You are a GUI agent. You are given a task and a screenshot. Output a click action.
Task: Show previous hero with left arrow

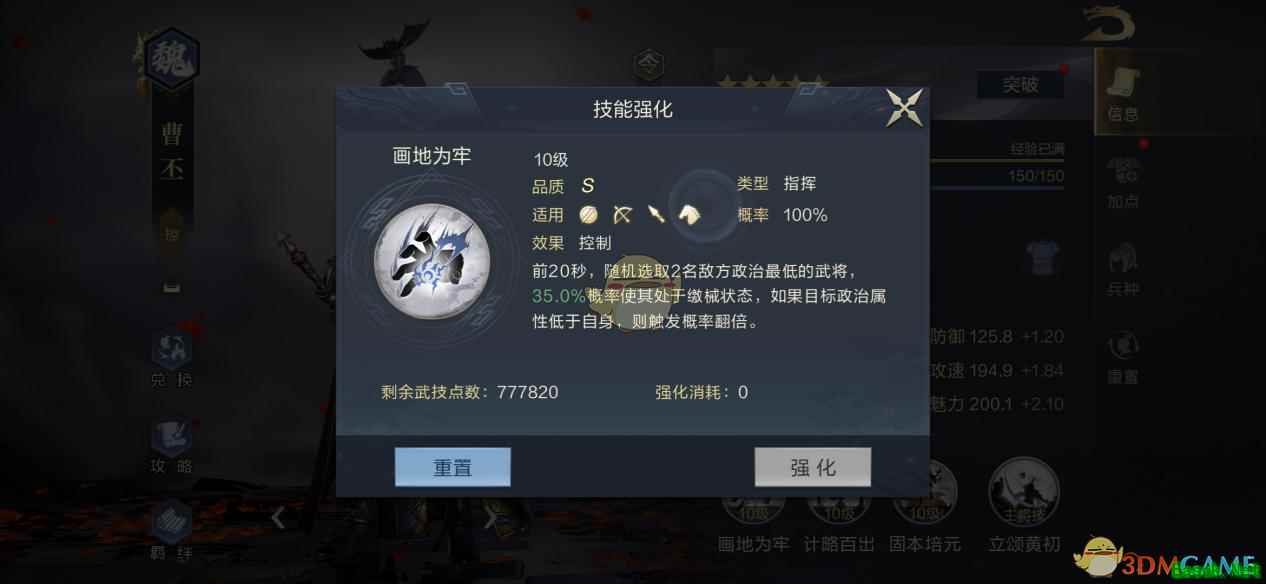coord(279,517)
